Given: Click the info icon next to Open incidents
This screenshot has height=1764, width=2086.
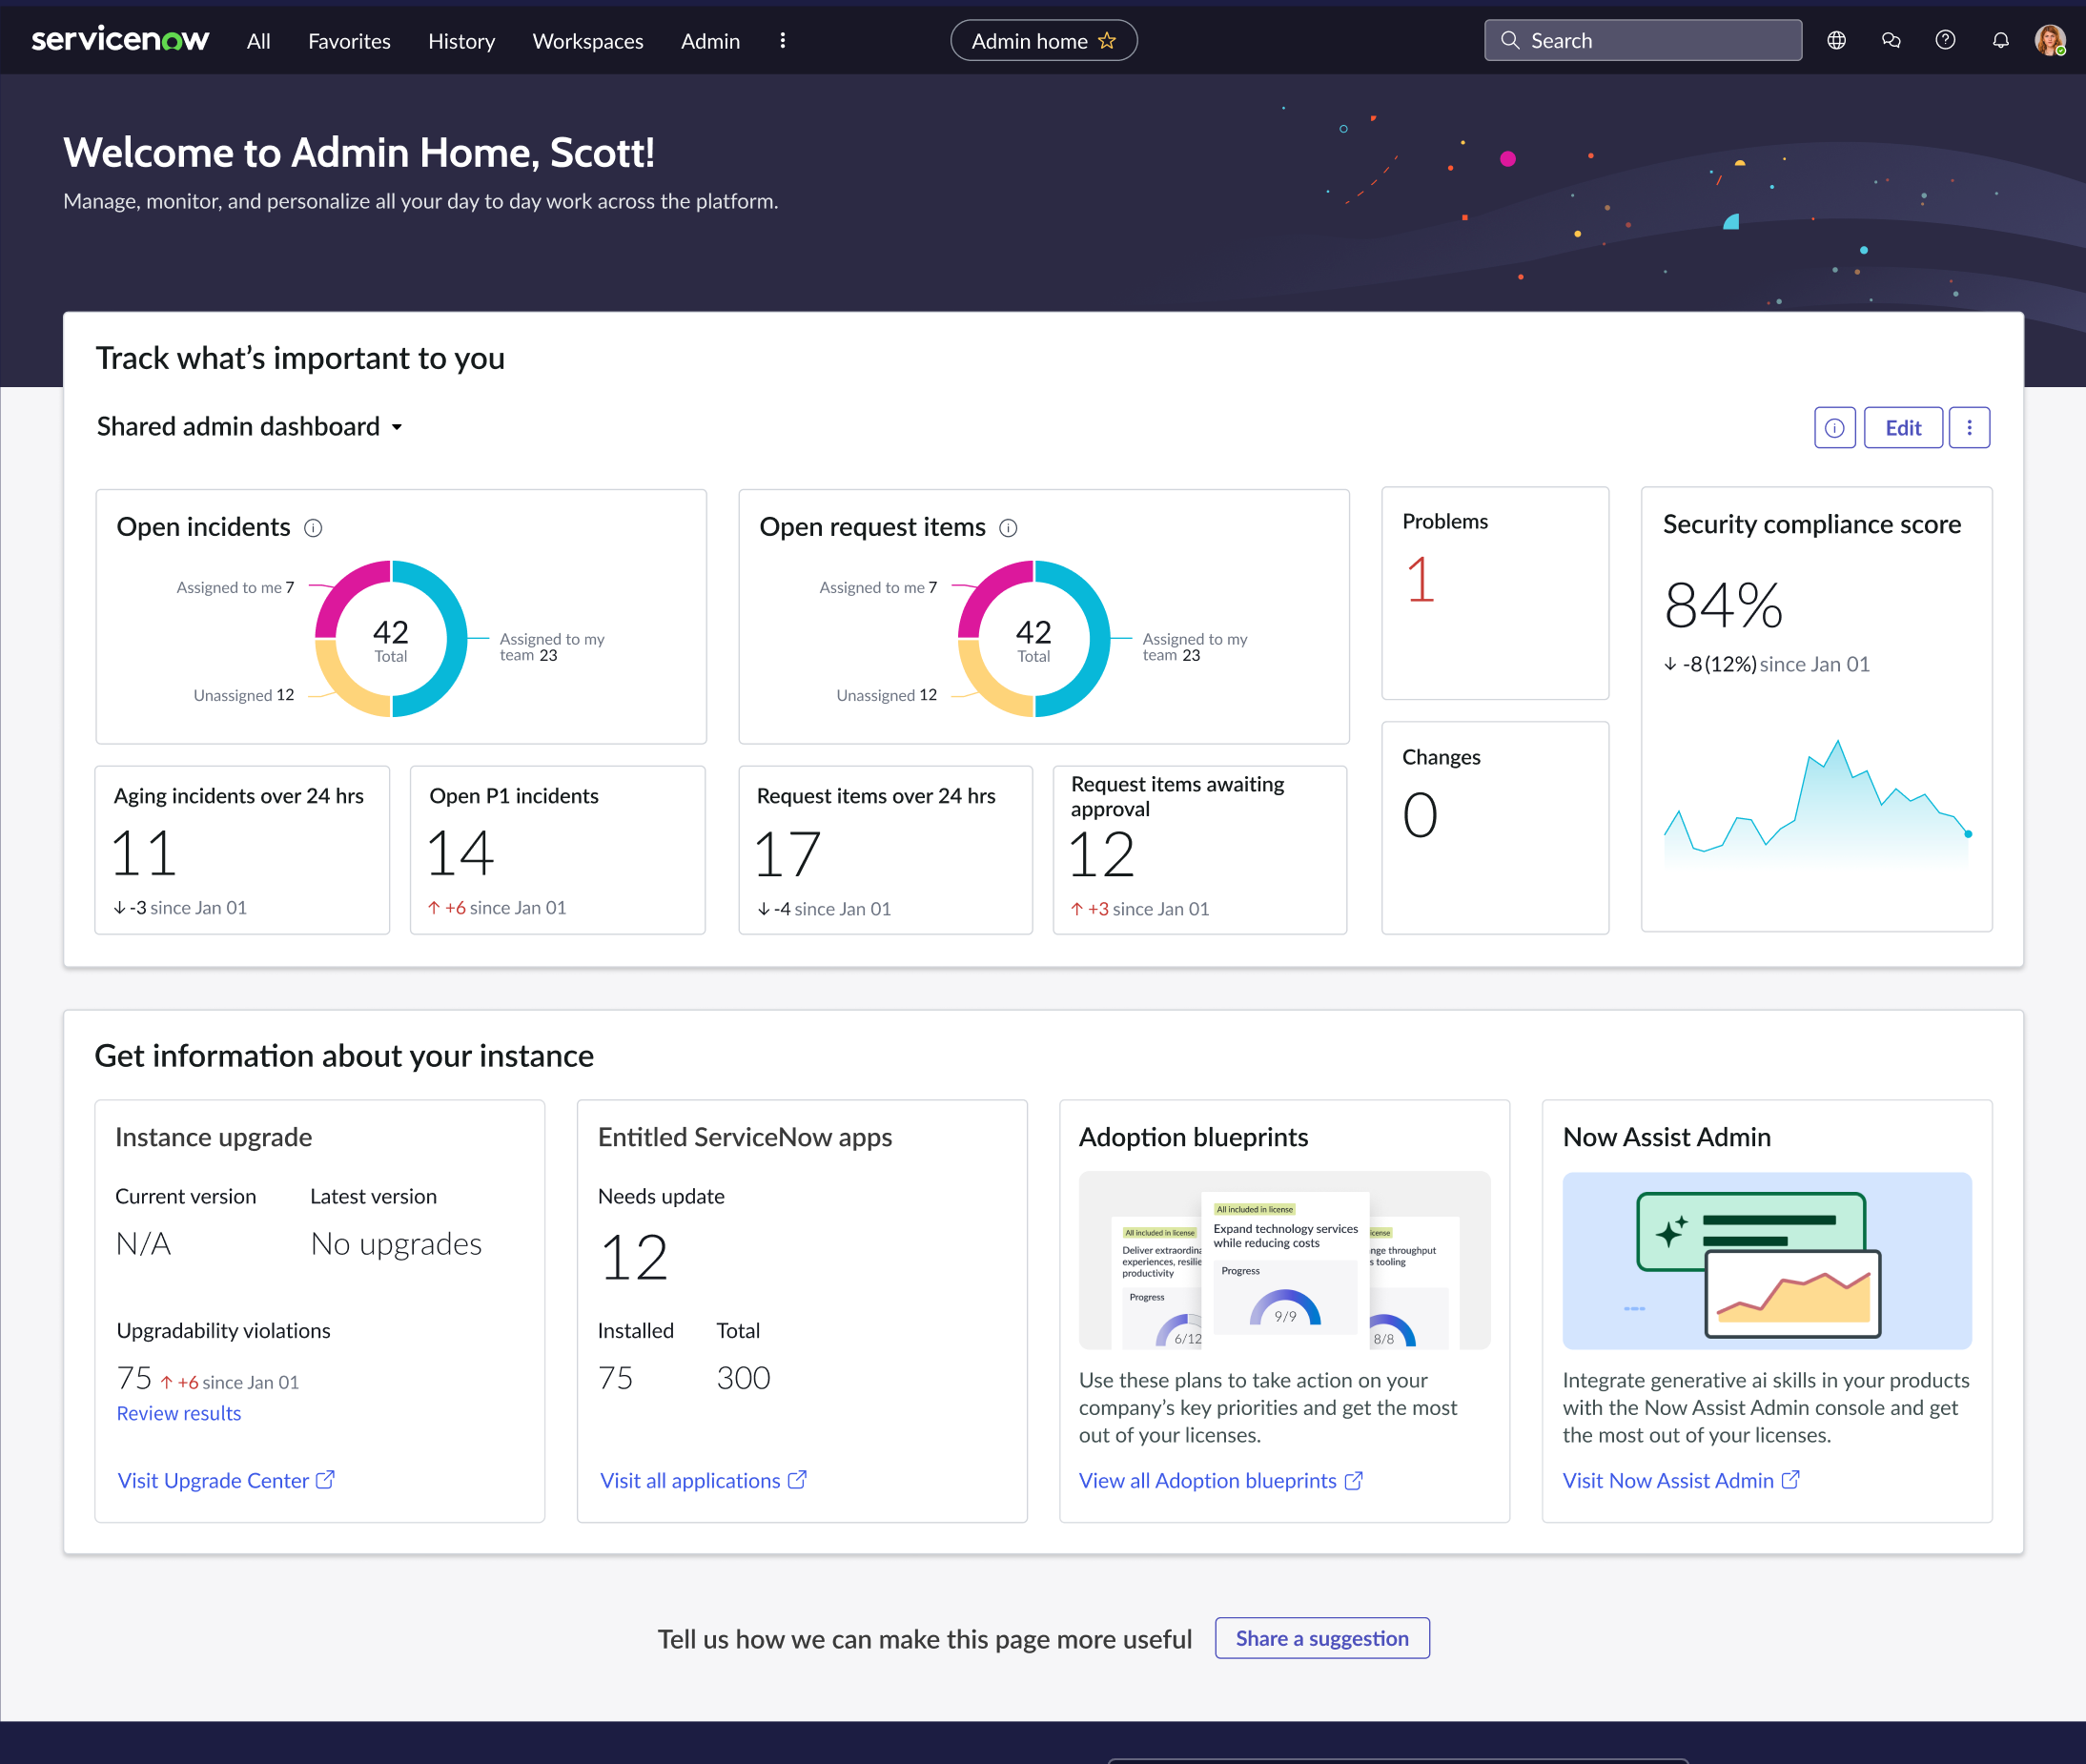Looking at the screenshot, I should point(313,528).
